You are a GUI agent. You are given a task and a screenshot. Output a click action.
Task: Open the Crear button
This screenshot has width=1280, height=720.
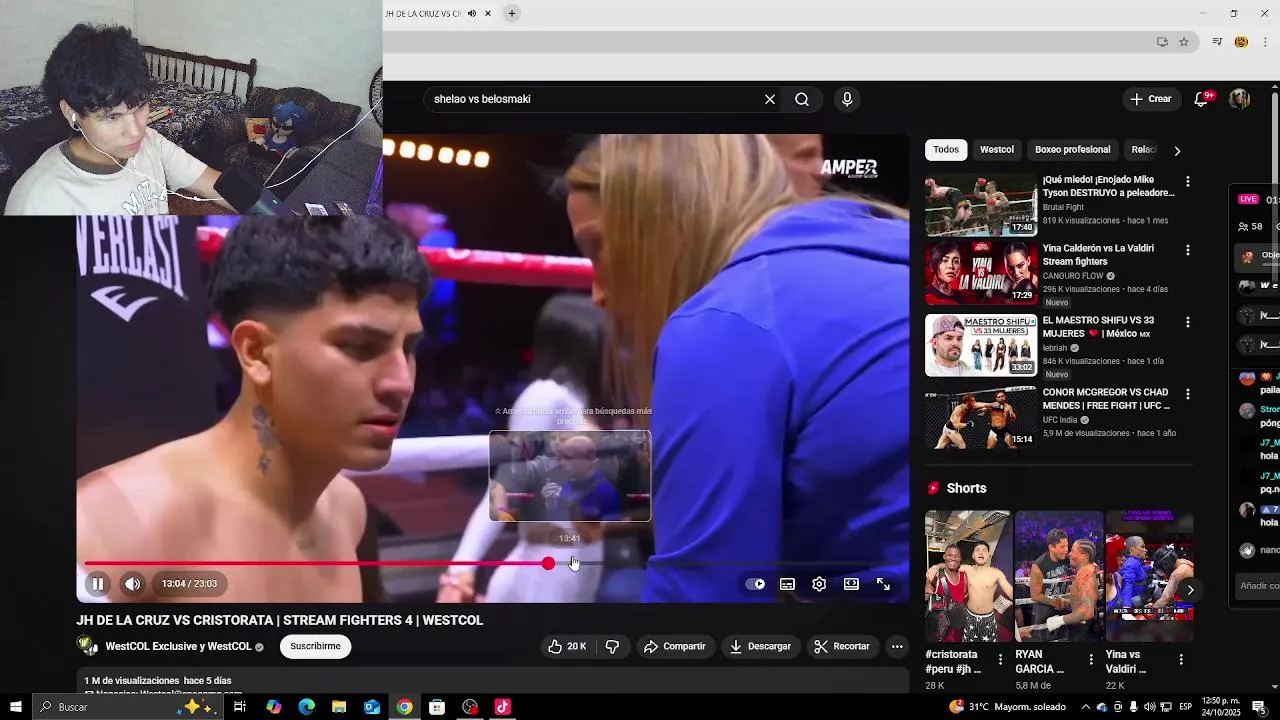[x=1150, y=99]
